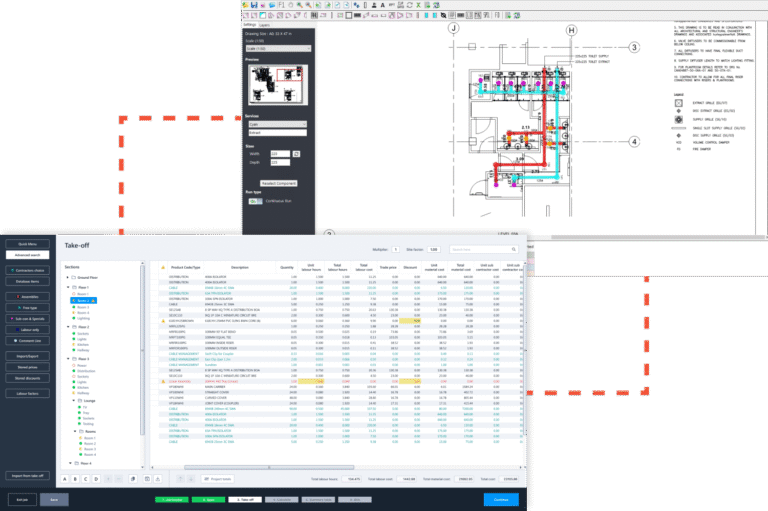Go to the Summary totals step

point(318,500)
